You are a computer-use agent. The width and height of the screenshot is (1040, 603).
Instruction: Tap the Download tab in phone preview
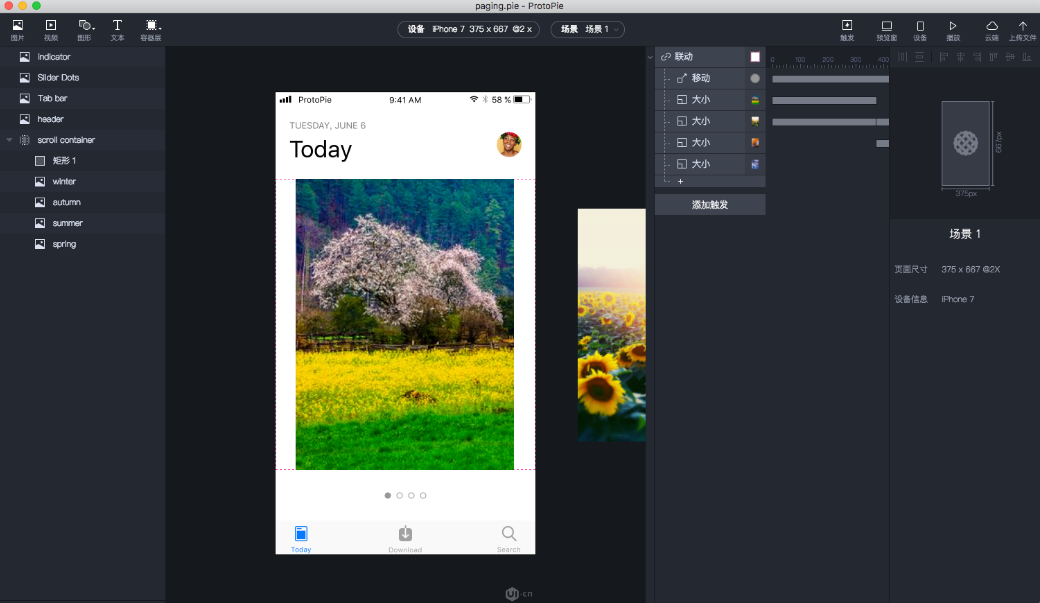pos(405,539)
